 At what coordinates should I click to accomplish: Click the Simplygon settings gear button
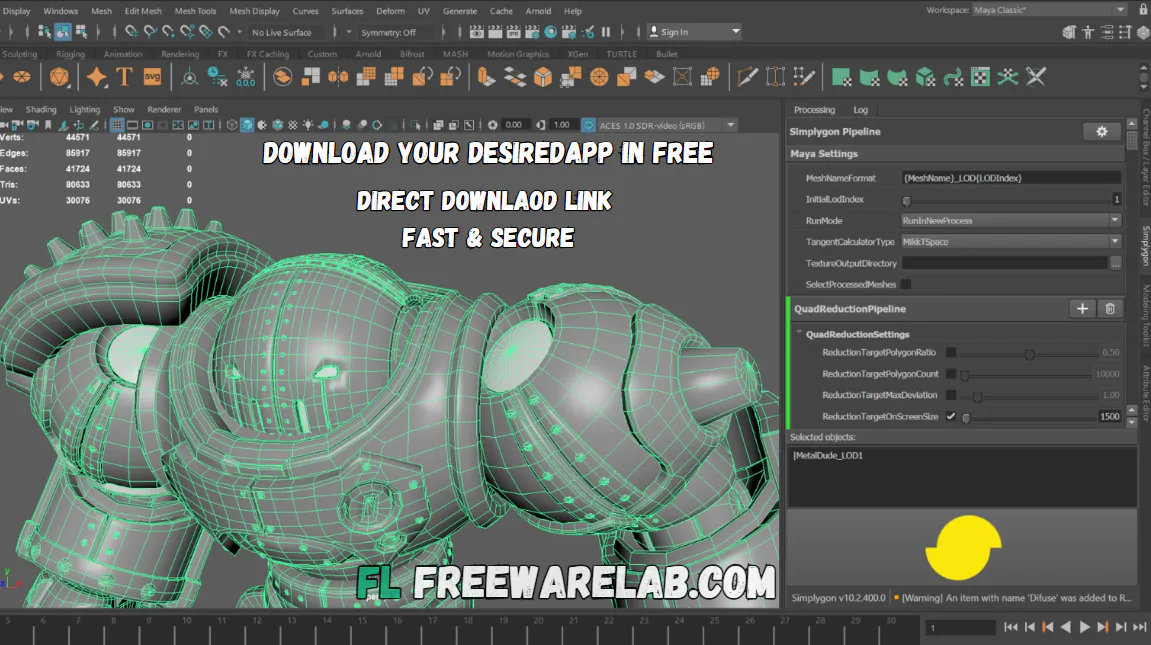pyautogui.click(x=1101, y=131)
